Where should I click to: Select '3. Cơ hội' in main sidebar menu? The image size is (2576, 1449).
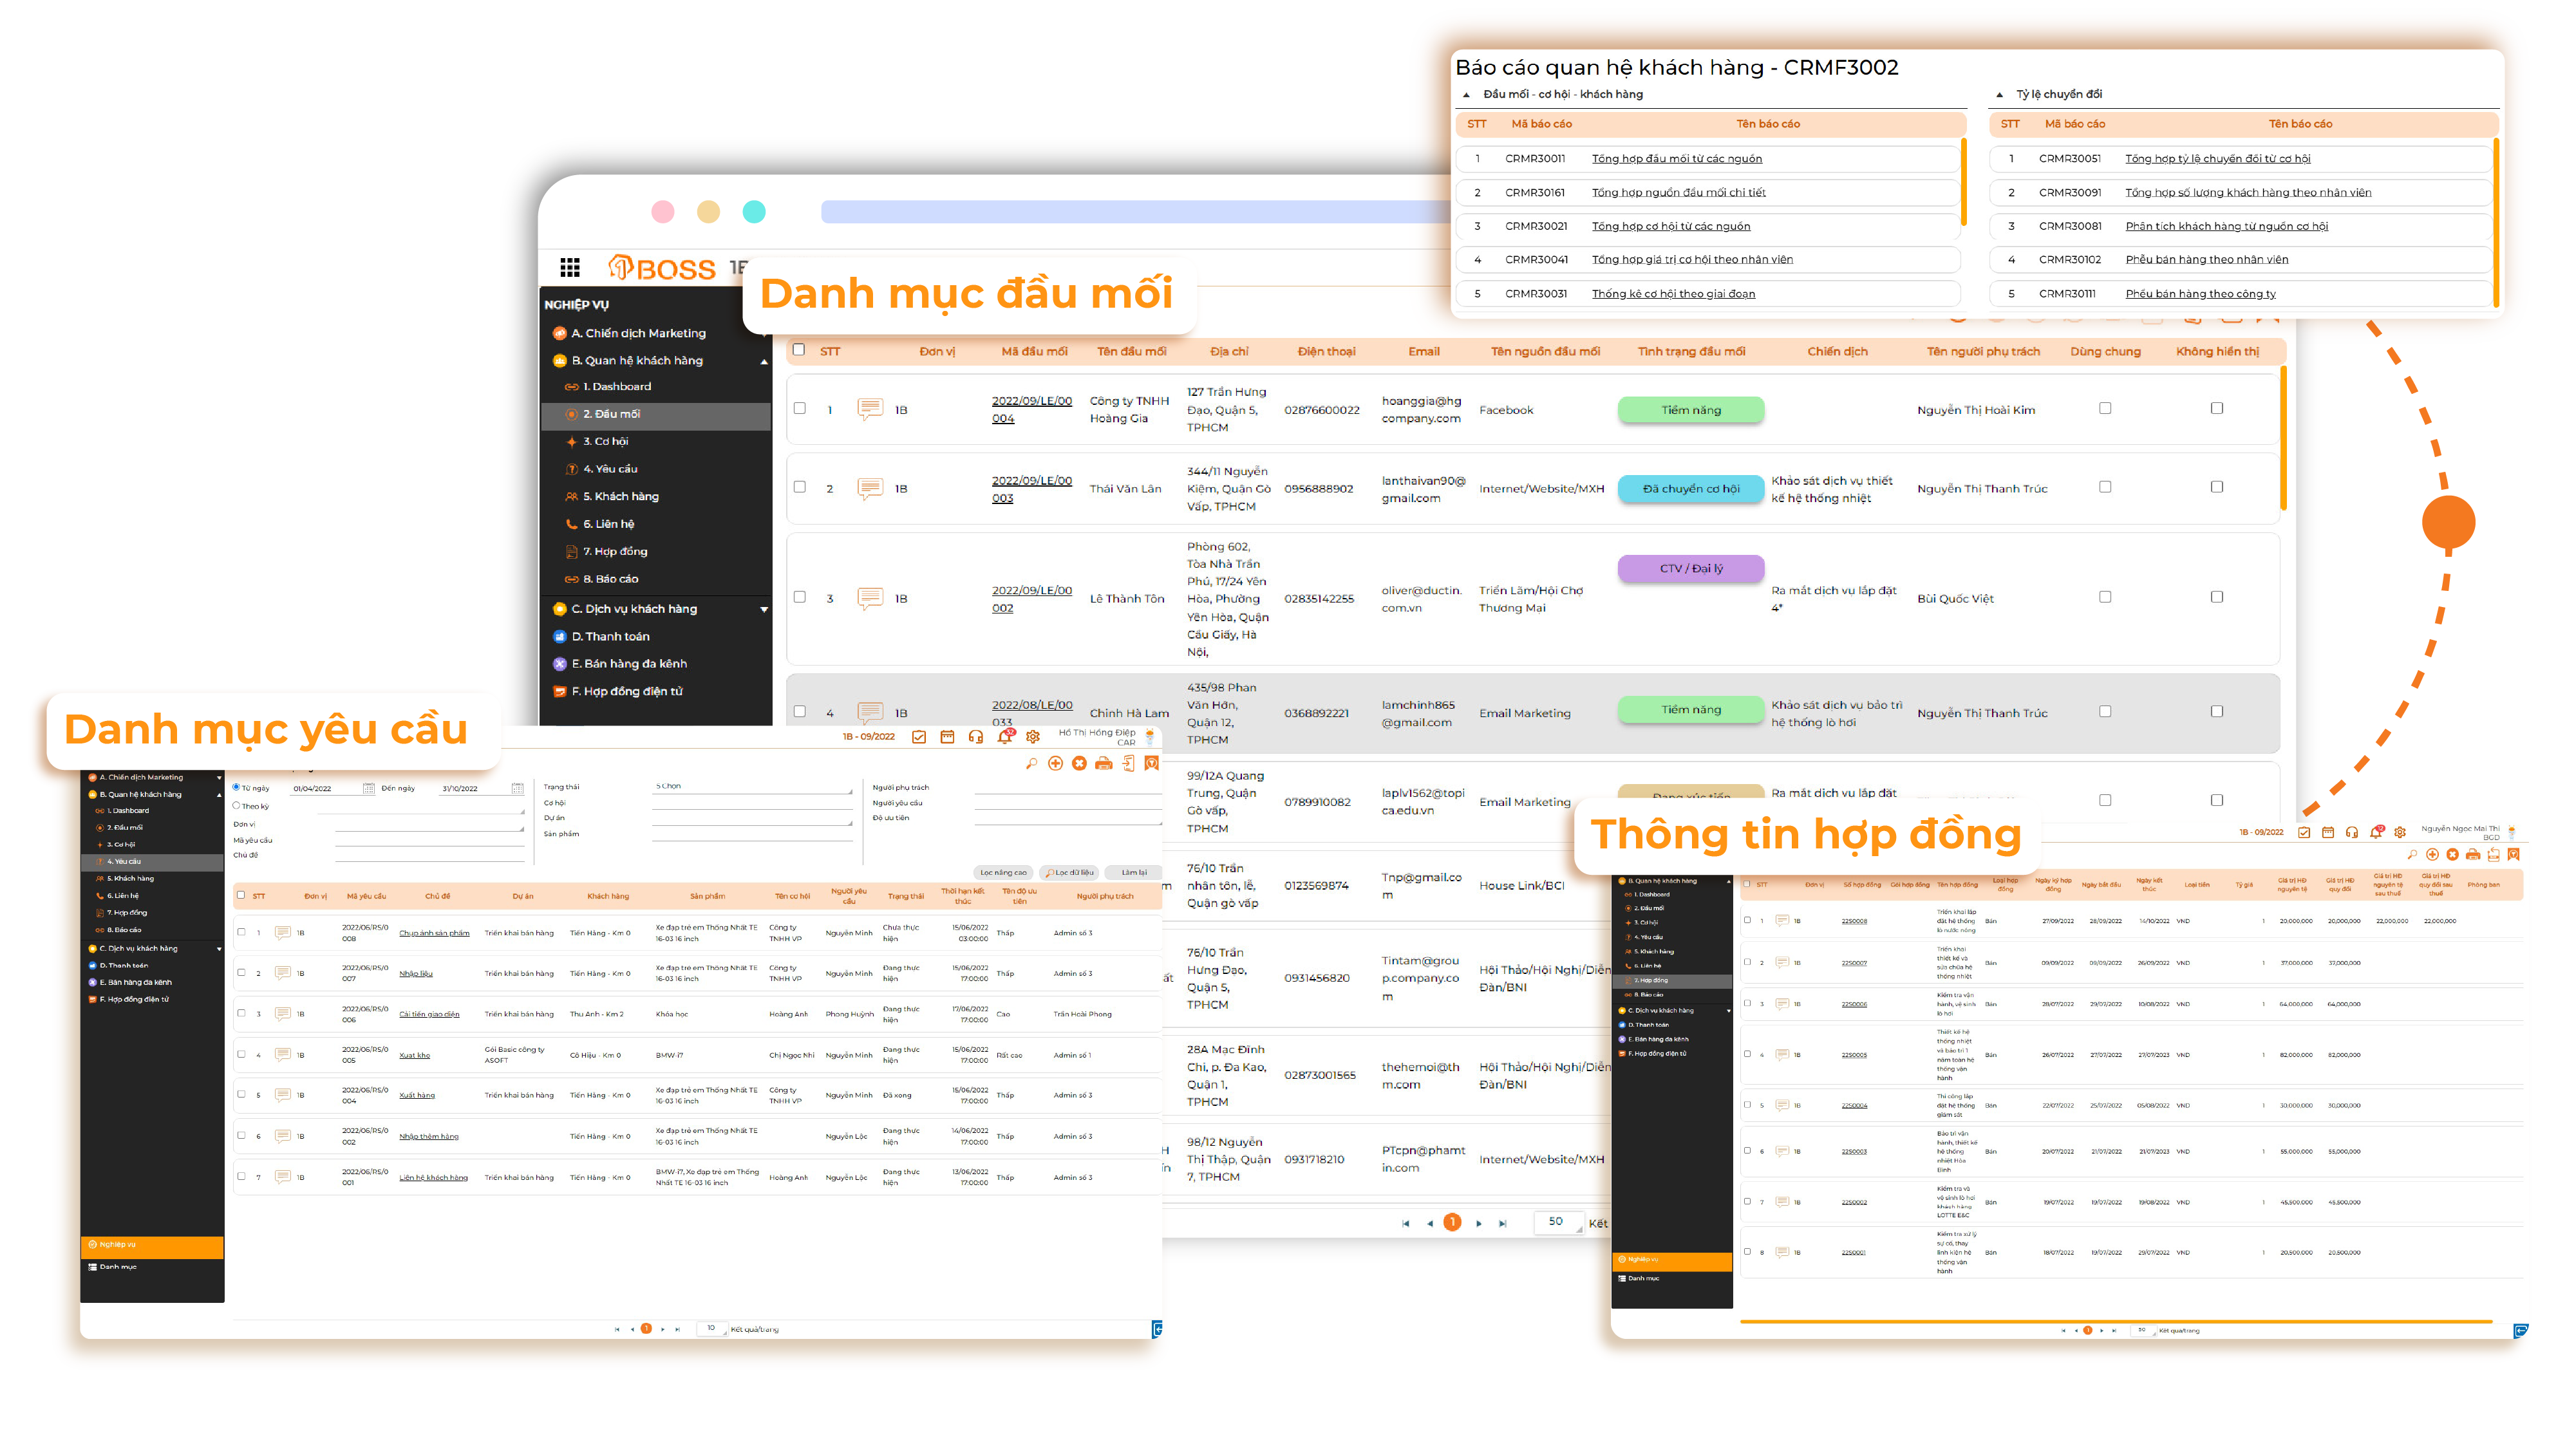(605, 441)
